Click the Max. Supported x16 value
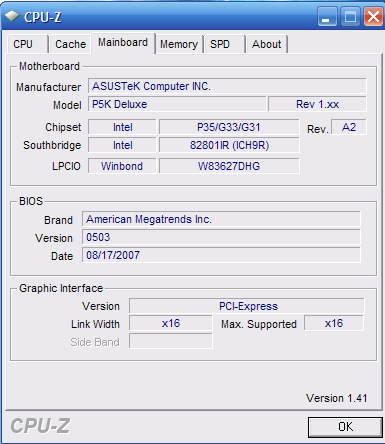 (334, 323)
